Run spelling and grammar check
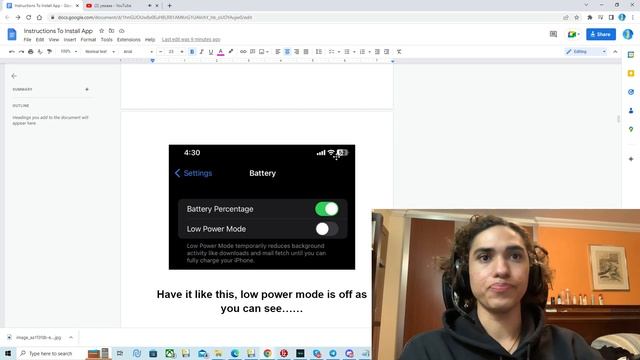Viewport: 640px width, 360px height. [x=40, y=52]
